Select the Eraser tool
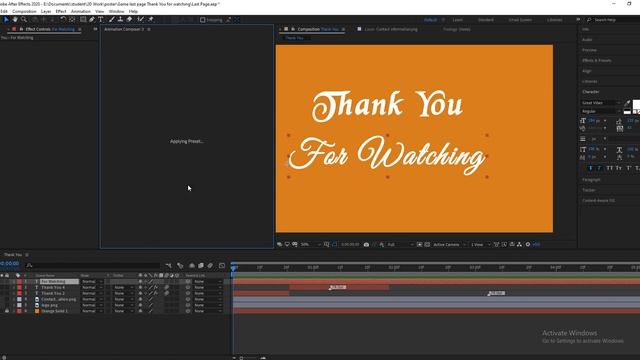This screenshot has height=360, width=640. tap(129, 20)
